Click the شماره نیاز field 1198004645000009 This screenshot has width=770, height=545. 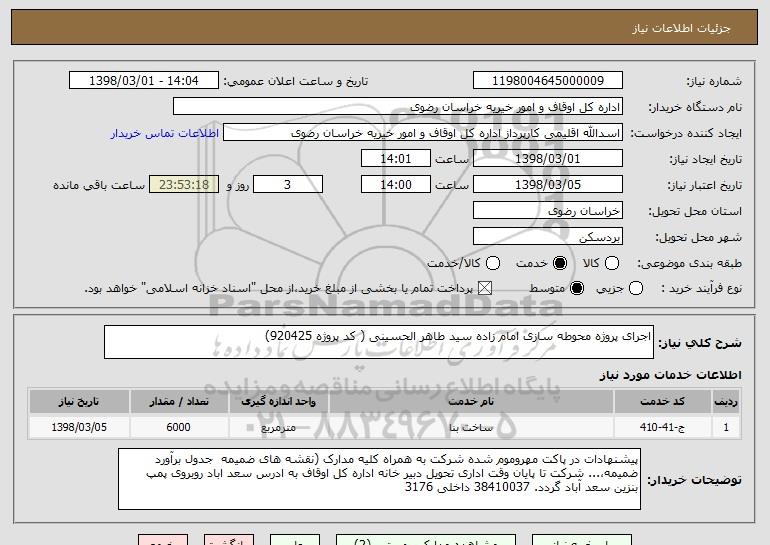pyautogui.click(x=548, y=81)
